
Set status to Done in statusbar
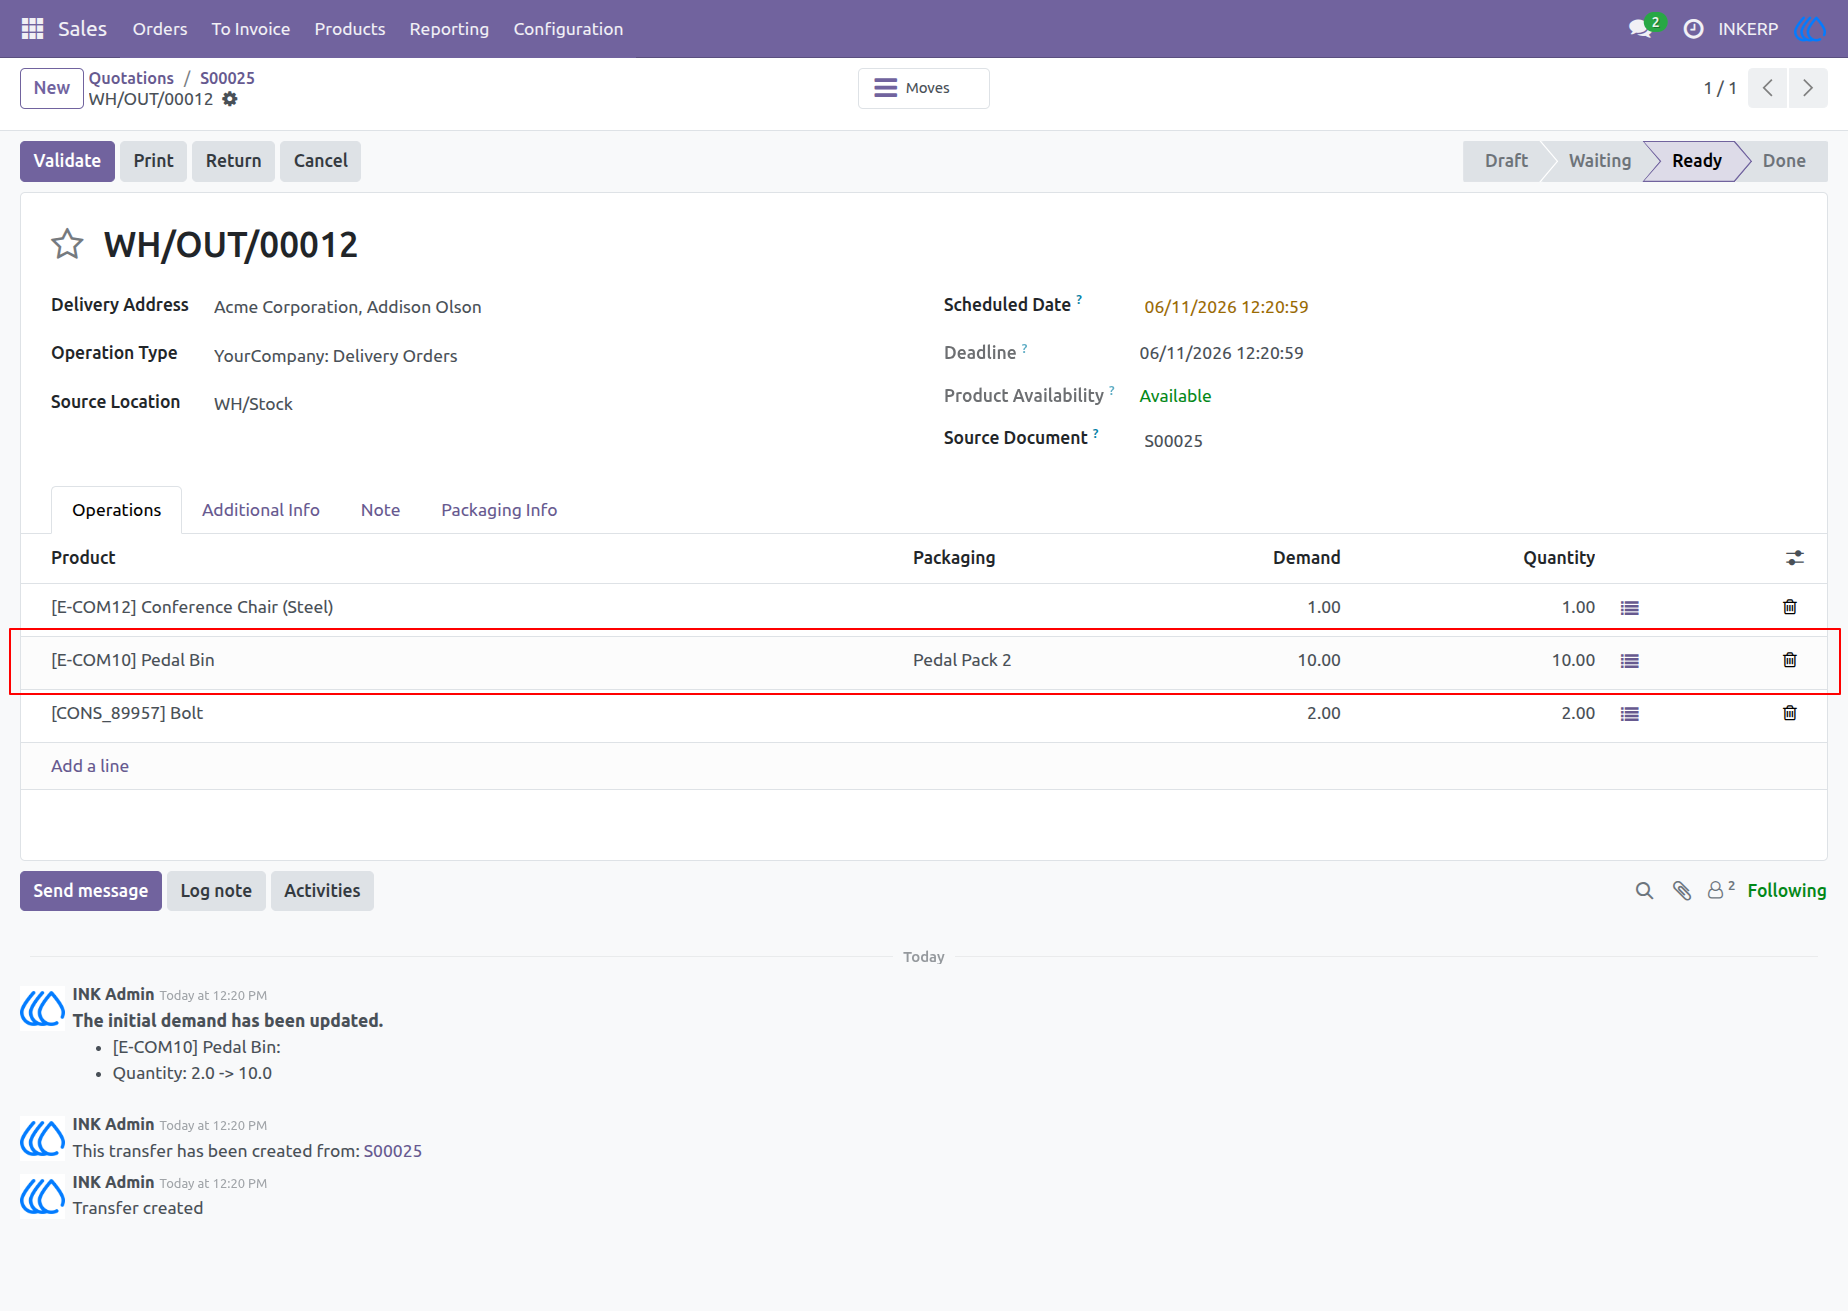[x=1784, y=161]
